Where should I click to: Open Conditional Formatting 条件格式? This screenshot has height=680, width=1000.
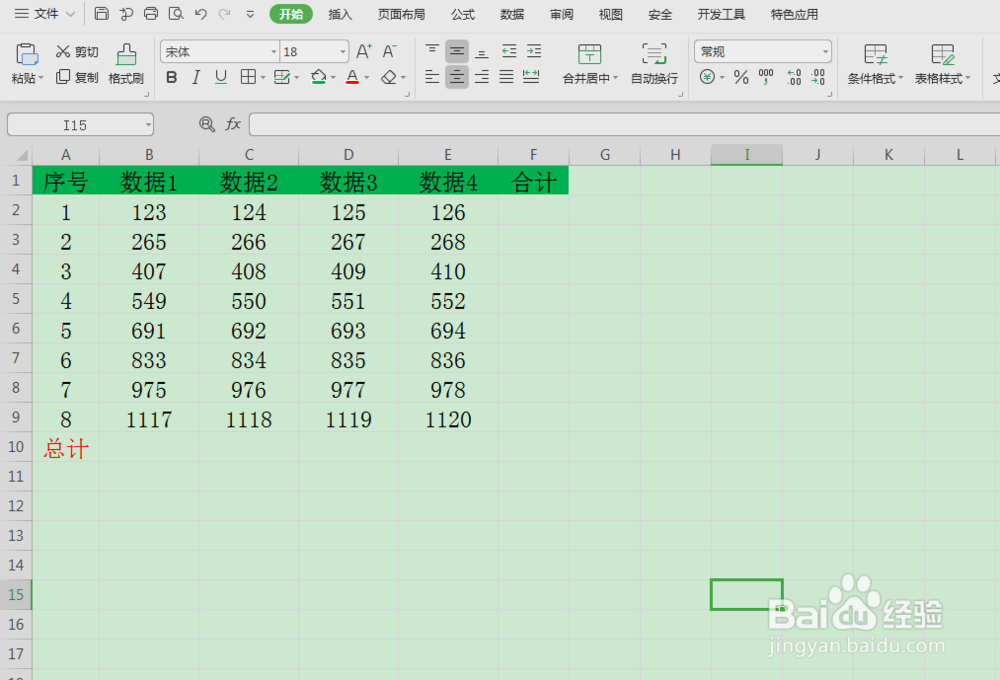(x=875, y=64)
